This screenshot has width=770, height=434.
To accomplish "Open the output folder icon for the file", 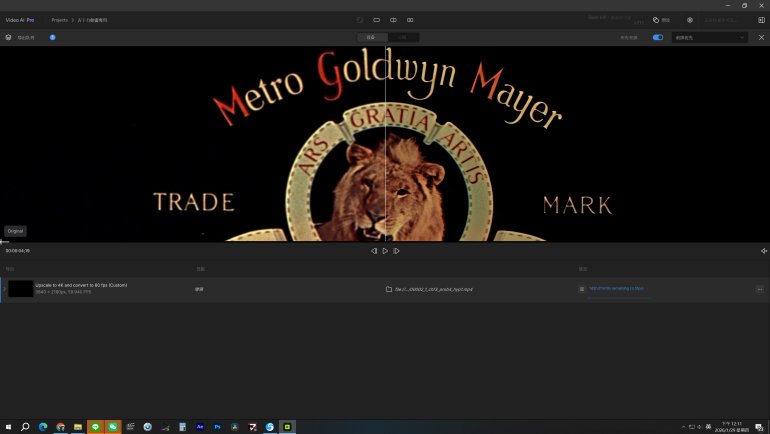I will click(389, 289).
